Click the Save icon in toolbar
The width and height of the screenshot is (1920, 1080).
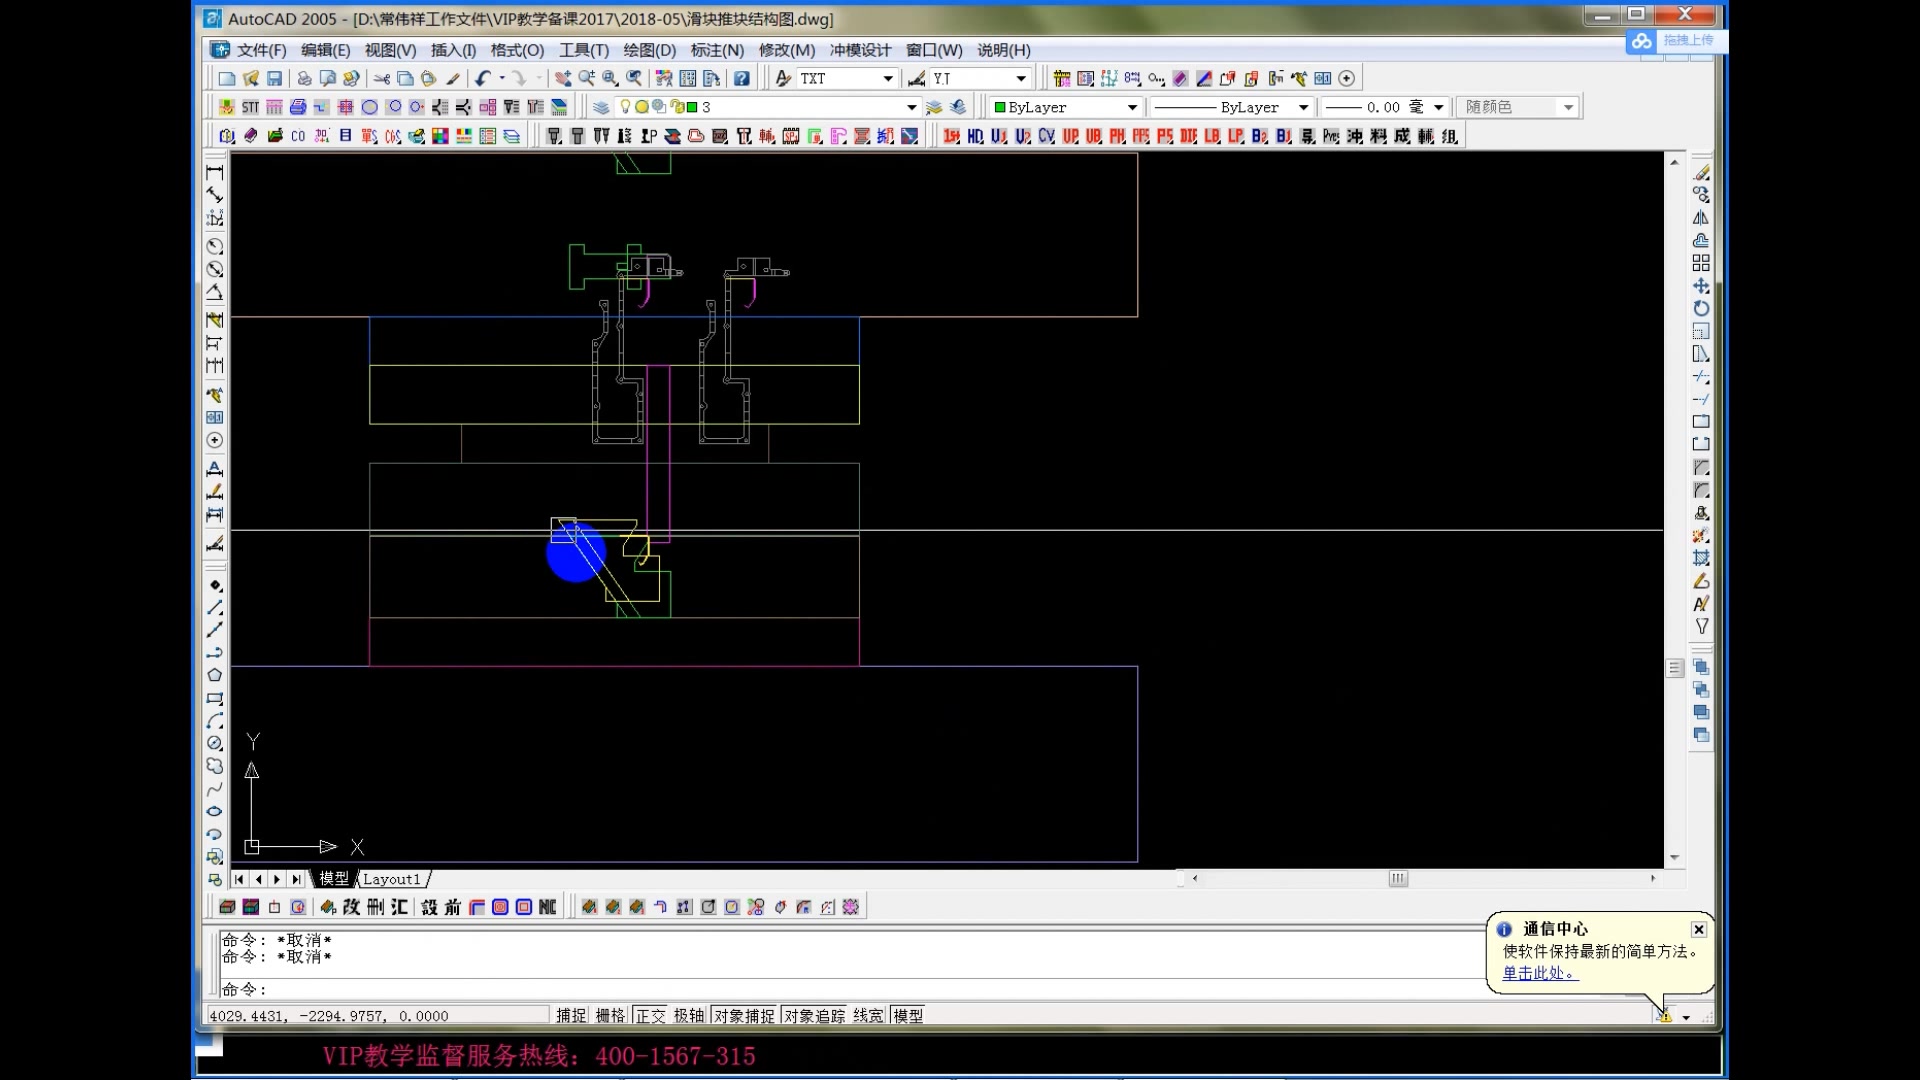tap(274, 78)
